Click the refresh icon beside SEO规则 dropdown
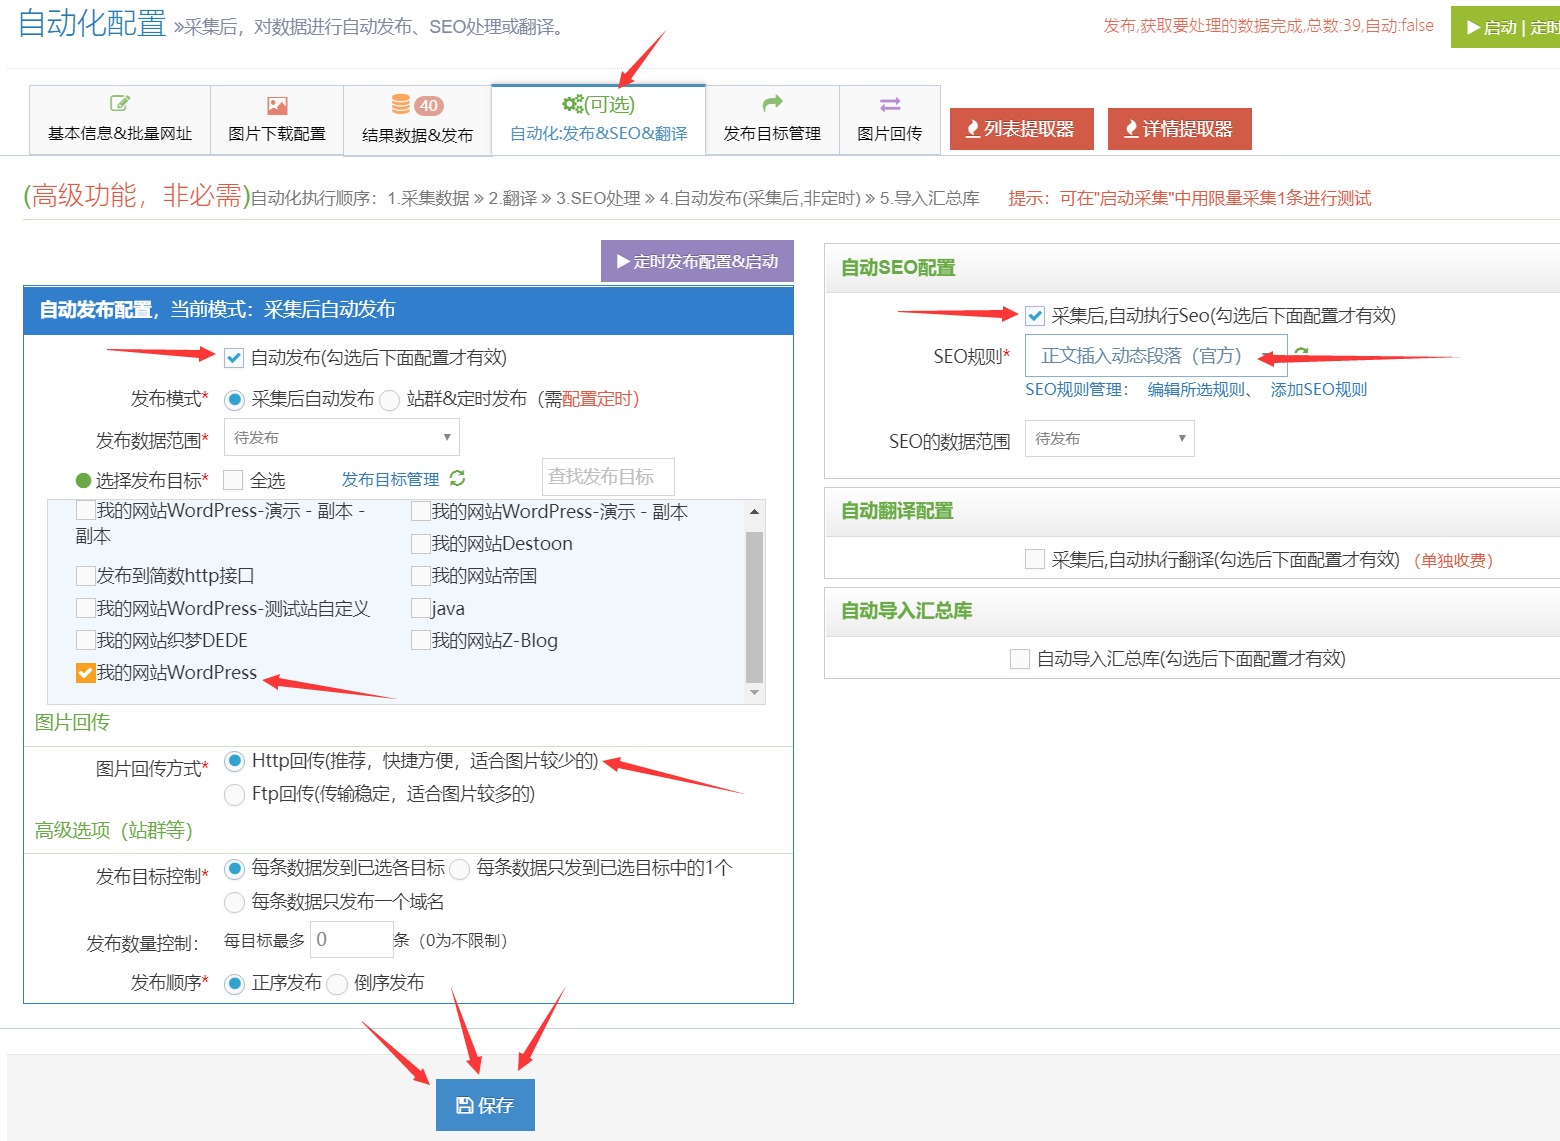1560x1141 pixels. coord(1301,352)
